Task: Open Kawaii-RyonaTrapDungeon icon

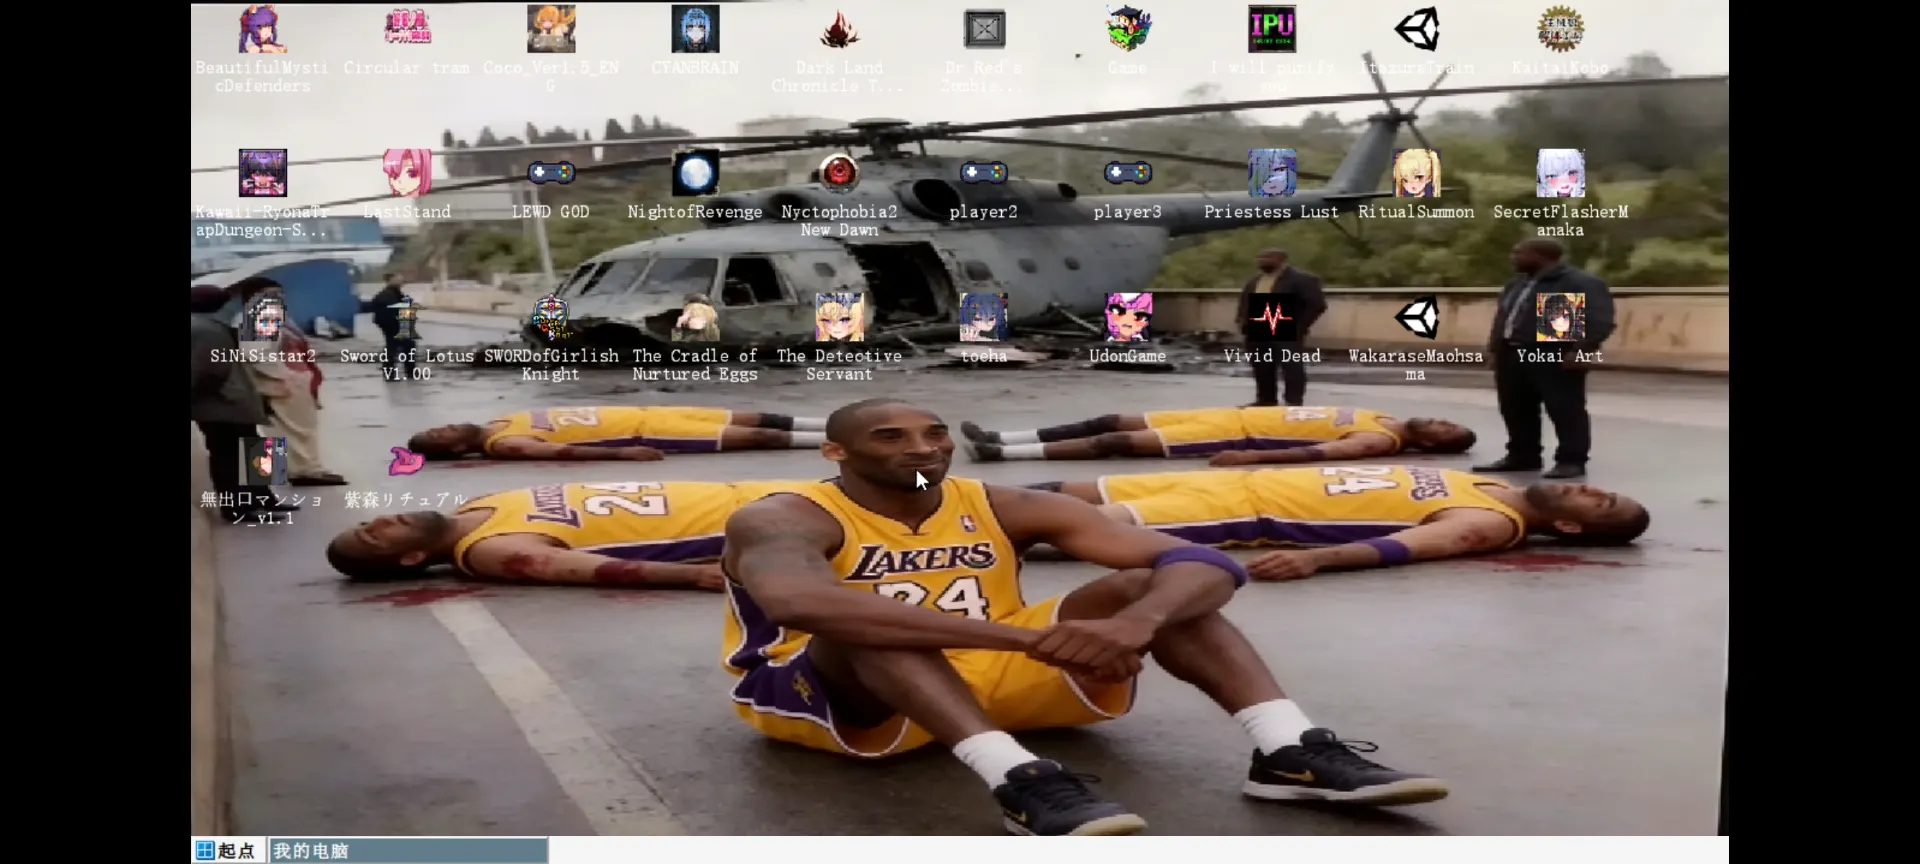Action: coord(263,174)
